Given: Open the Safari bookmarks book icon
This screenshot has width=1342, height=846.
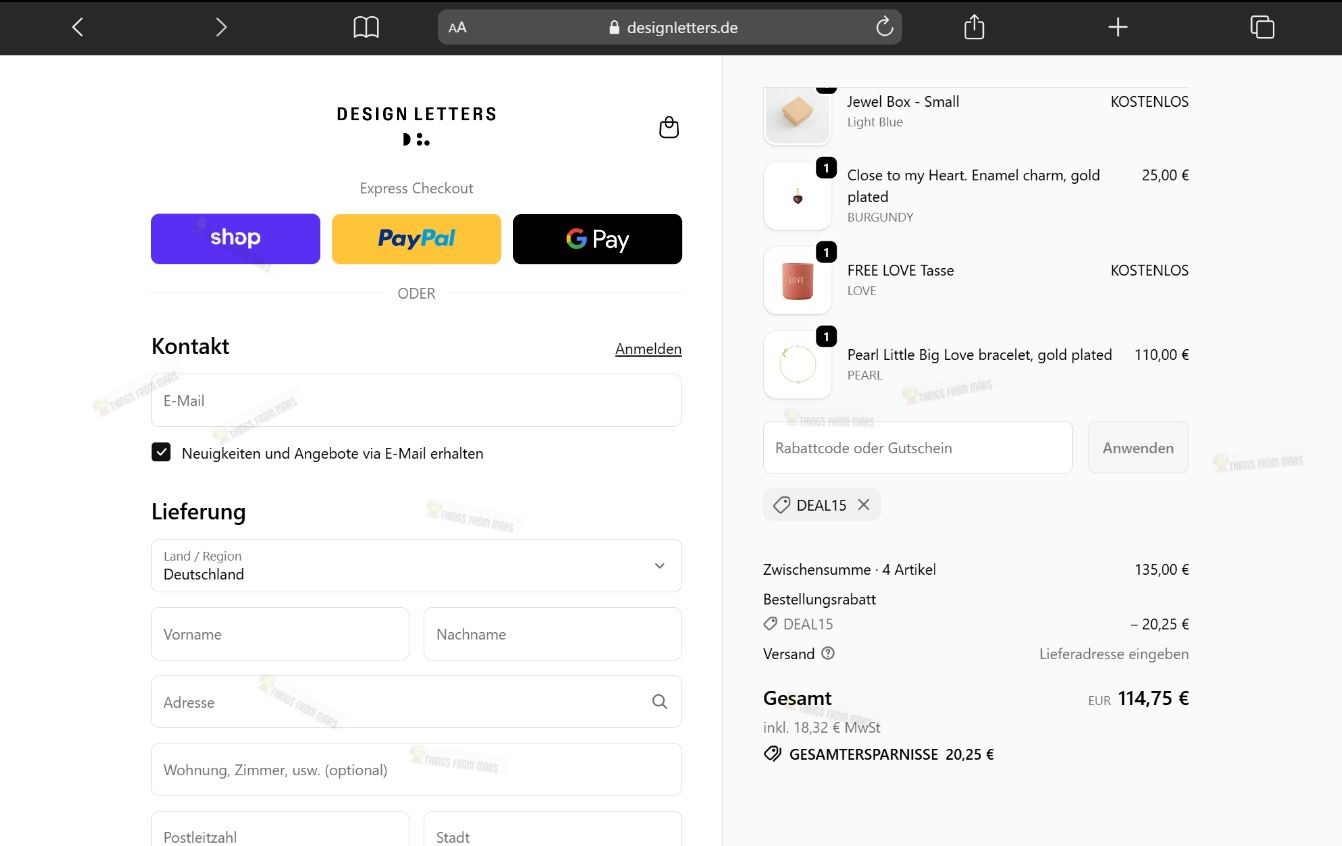Looking at the screenshot, I should [x=366, y=27].
